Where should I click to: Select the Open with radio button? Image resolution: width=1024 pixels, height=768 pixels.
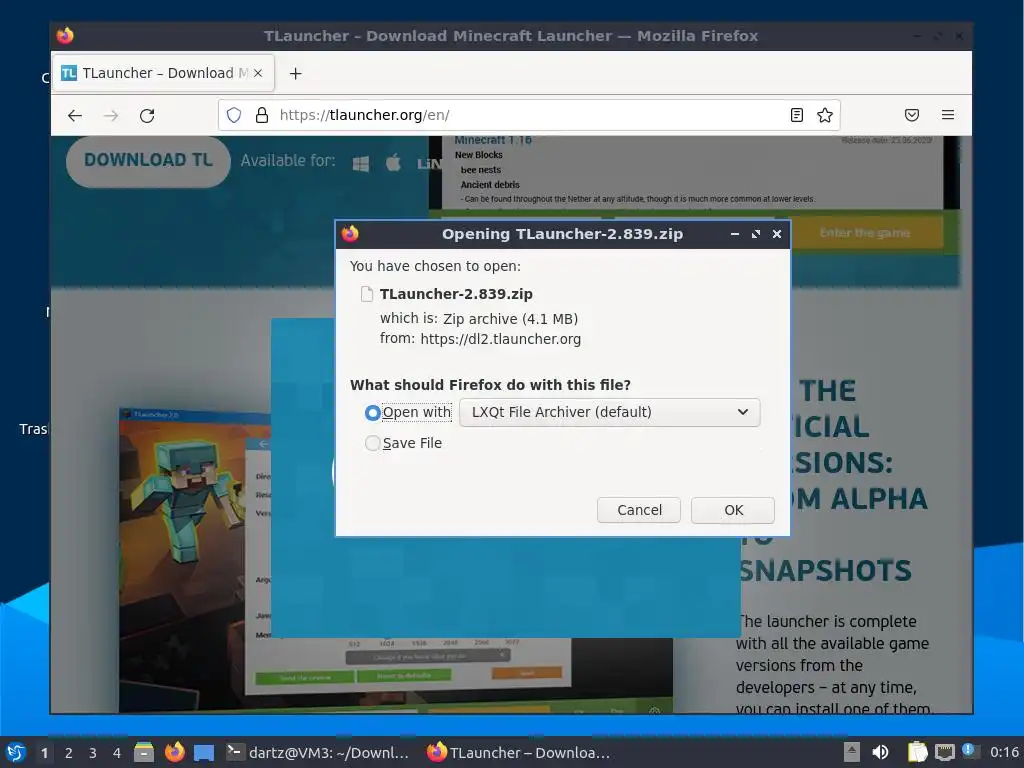372,413
